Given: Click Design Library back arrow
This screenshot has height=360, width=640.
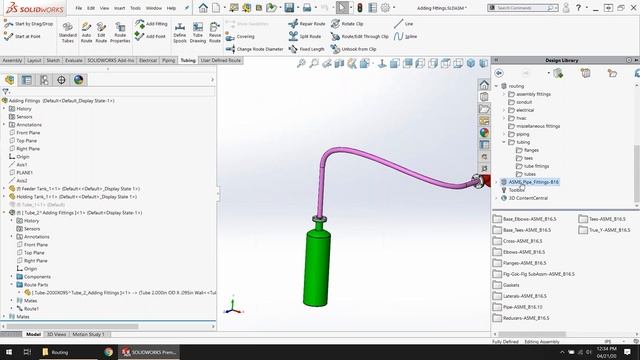Looking at the screenshot, I should click(x=499, y=73).
